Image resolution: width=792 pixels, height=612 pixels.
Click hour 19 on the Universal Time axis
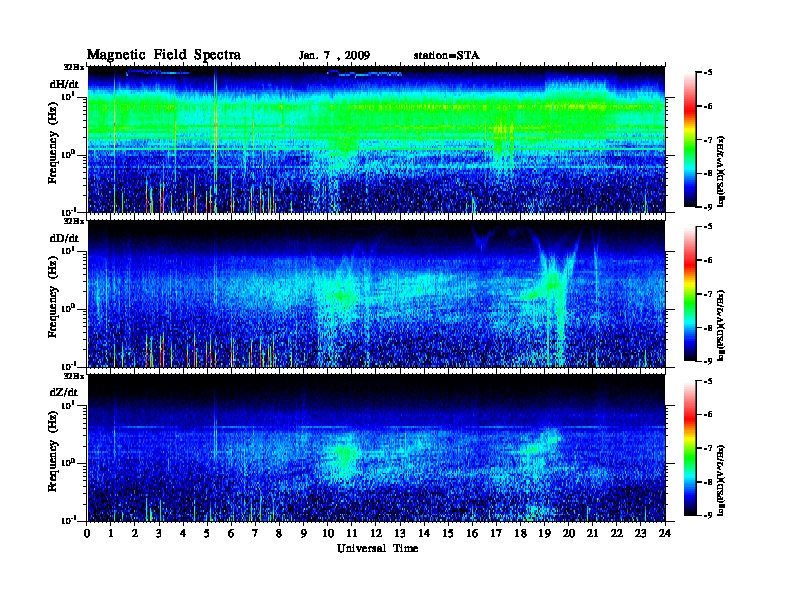pyautogui.click(x=544, y=533)
